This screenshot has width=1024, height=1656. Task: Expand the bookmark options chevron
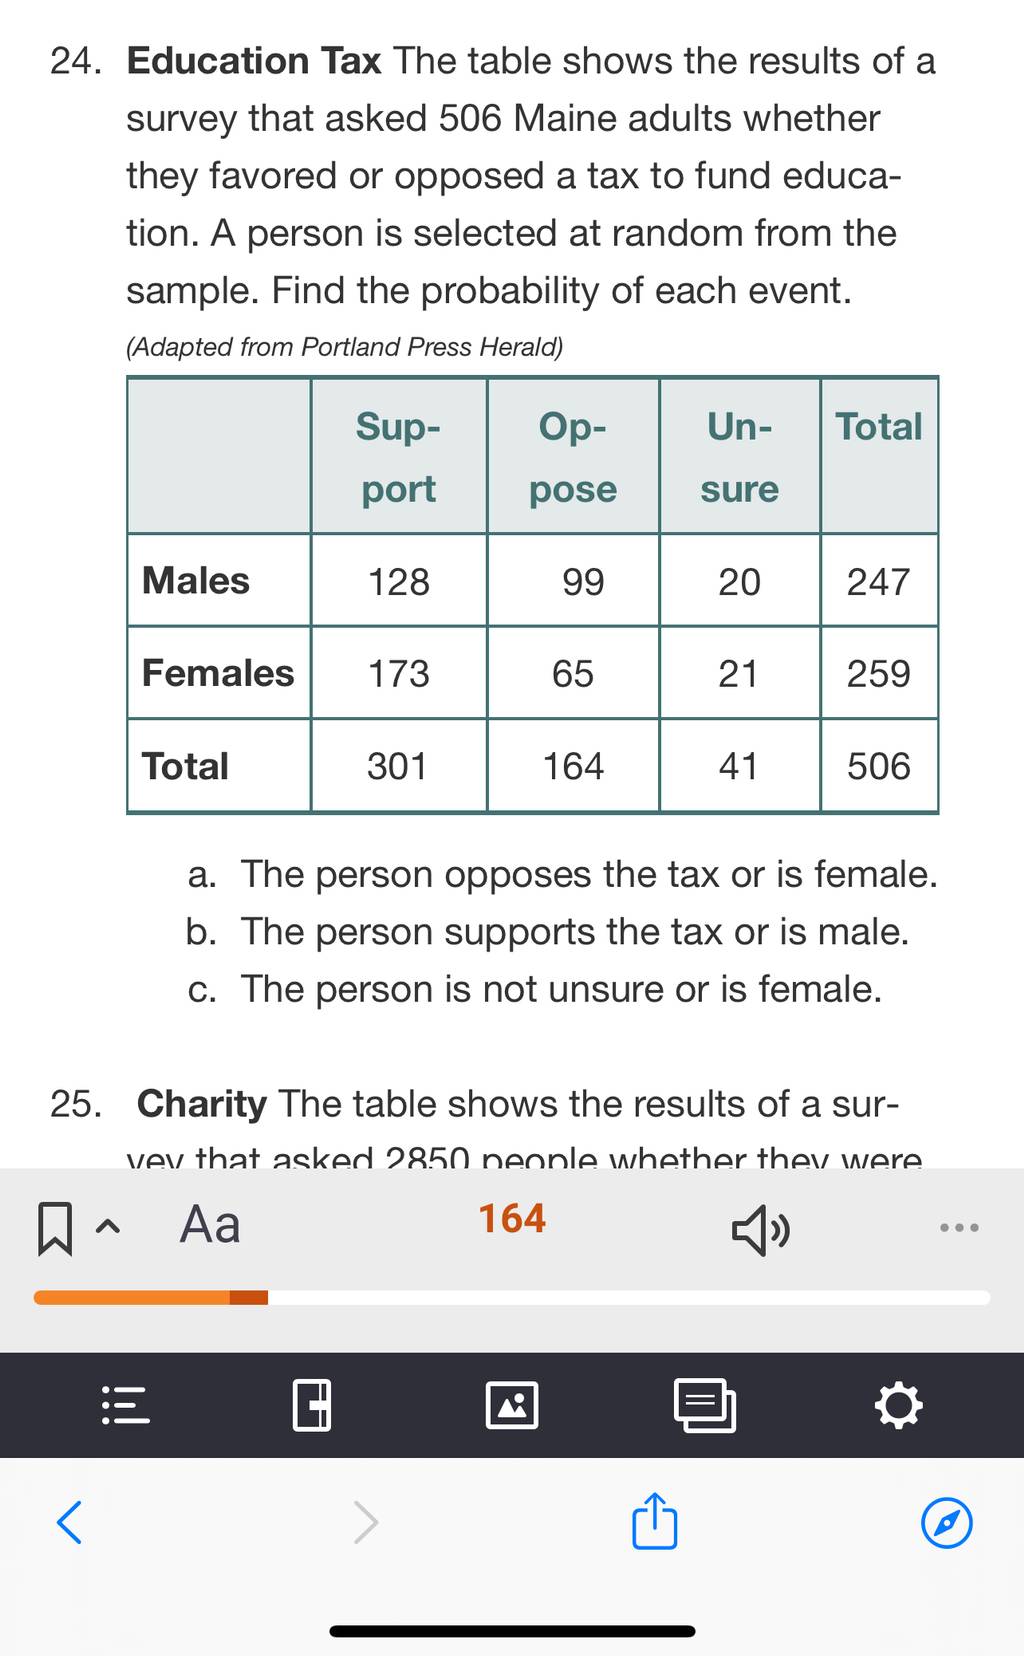point(110,1227)
